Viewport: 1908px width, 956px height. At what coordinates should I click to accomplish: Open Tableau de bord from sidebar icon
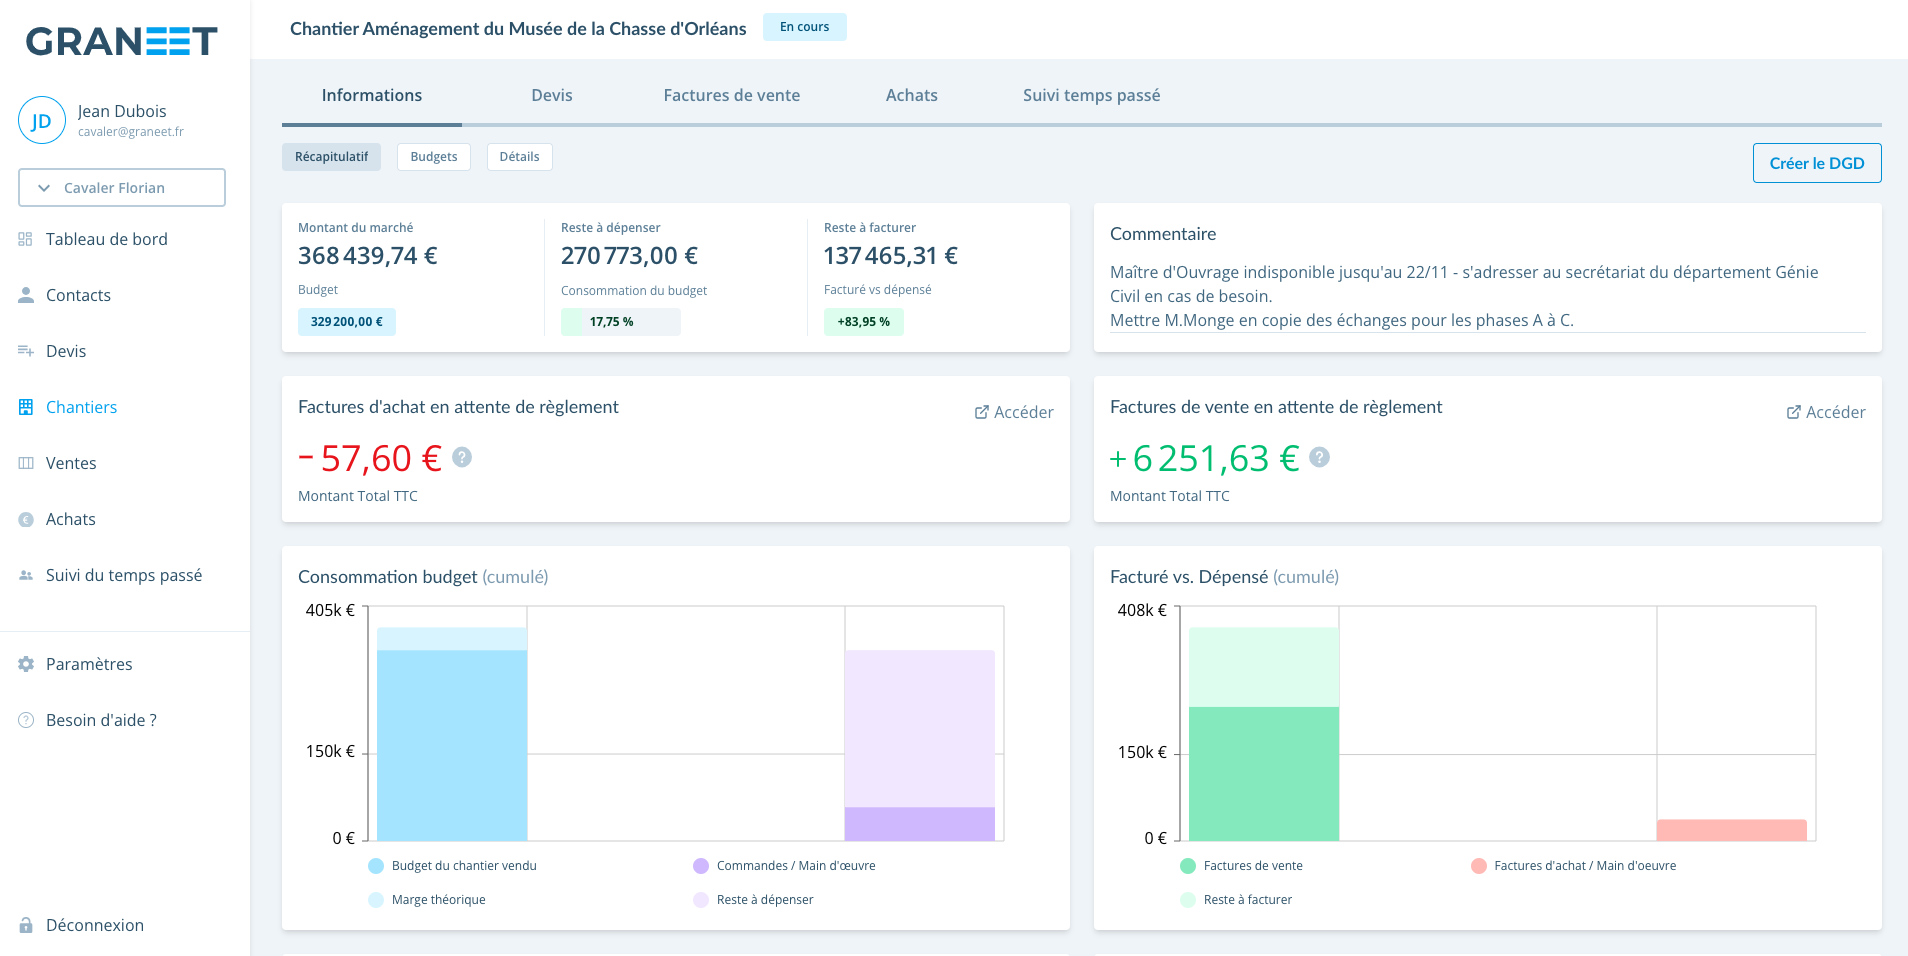pyautogui.click(x=26, y=239)
